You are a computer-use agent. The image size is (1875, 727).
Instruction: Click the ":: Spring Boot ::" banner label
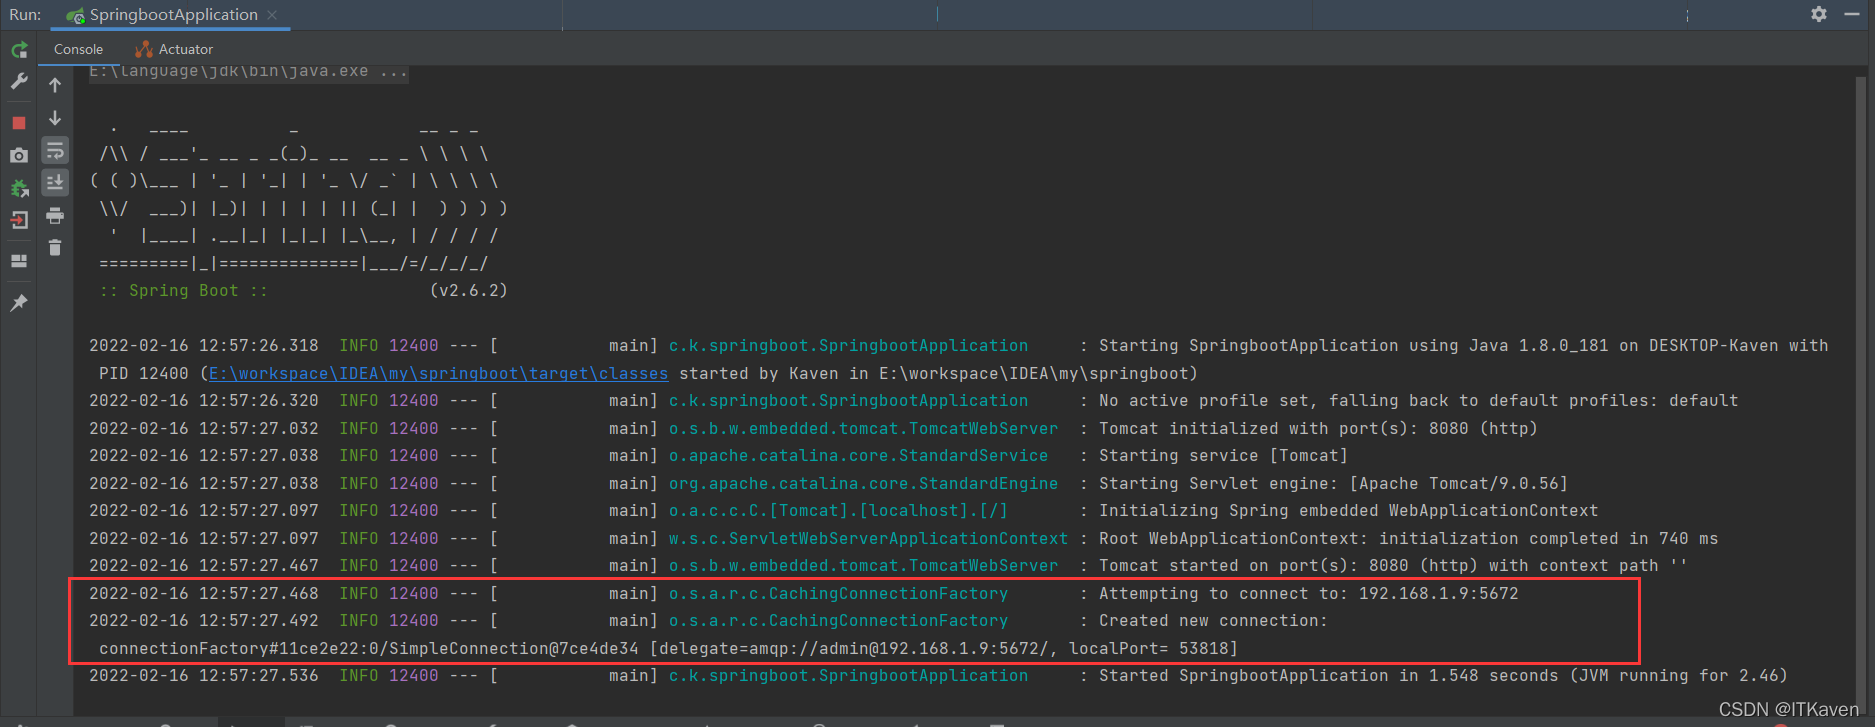tap(183, 291)
